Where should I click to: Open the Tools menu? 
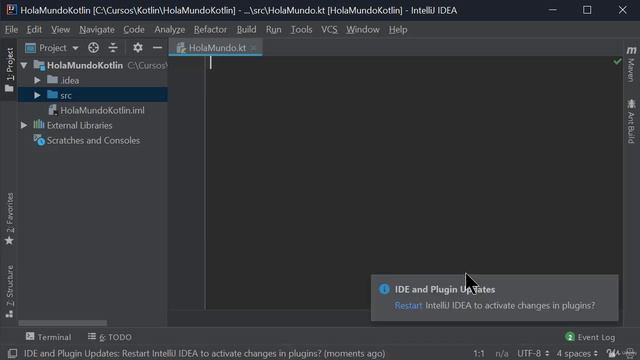(301, 29)
